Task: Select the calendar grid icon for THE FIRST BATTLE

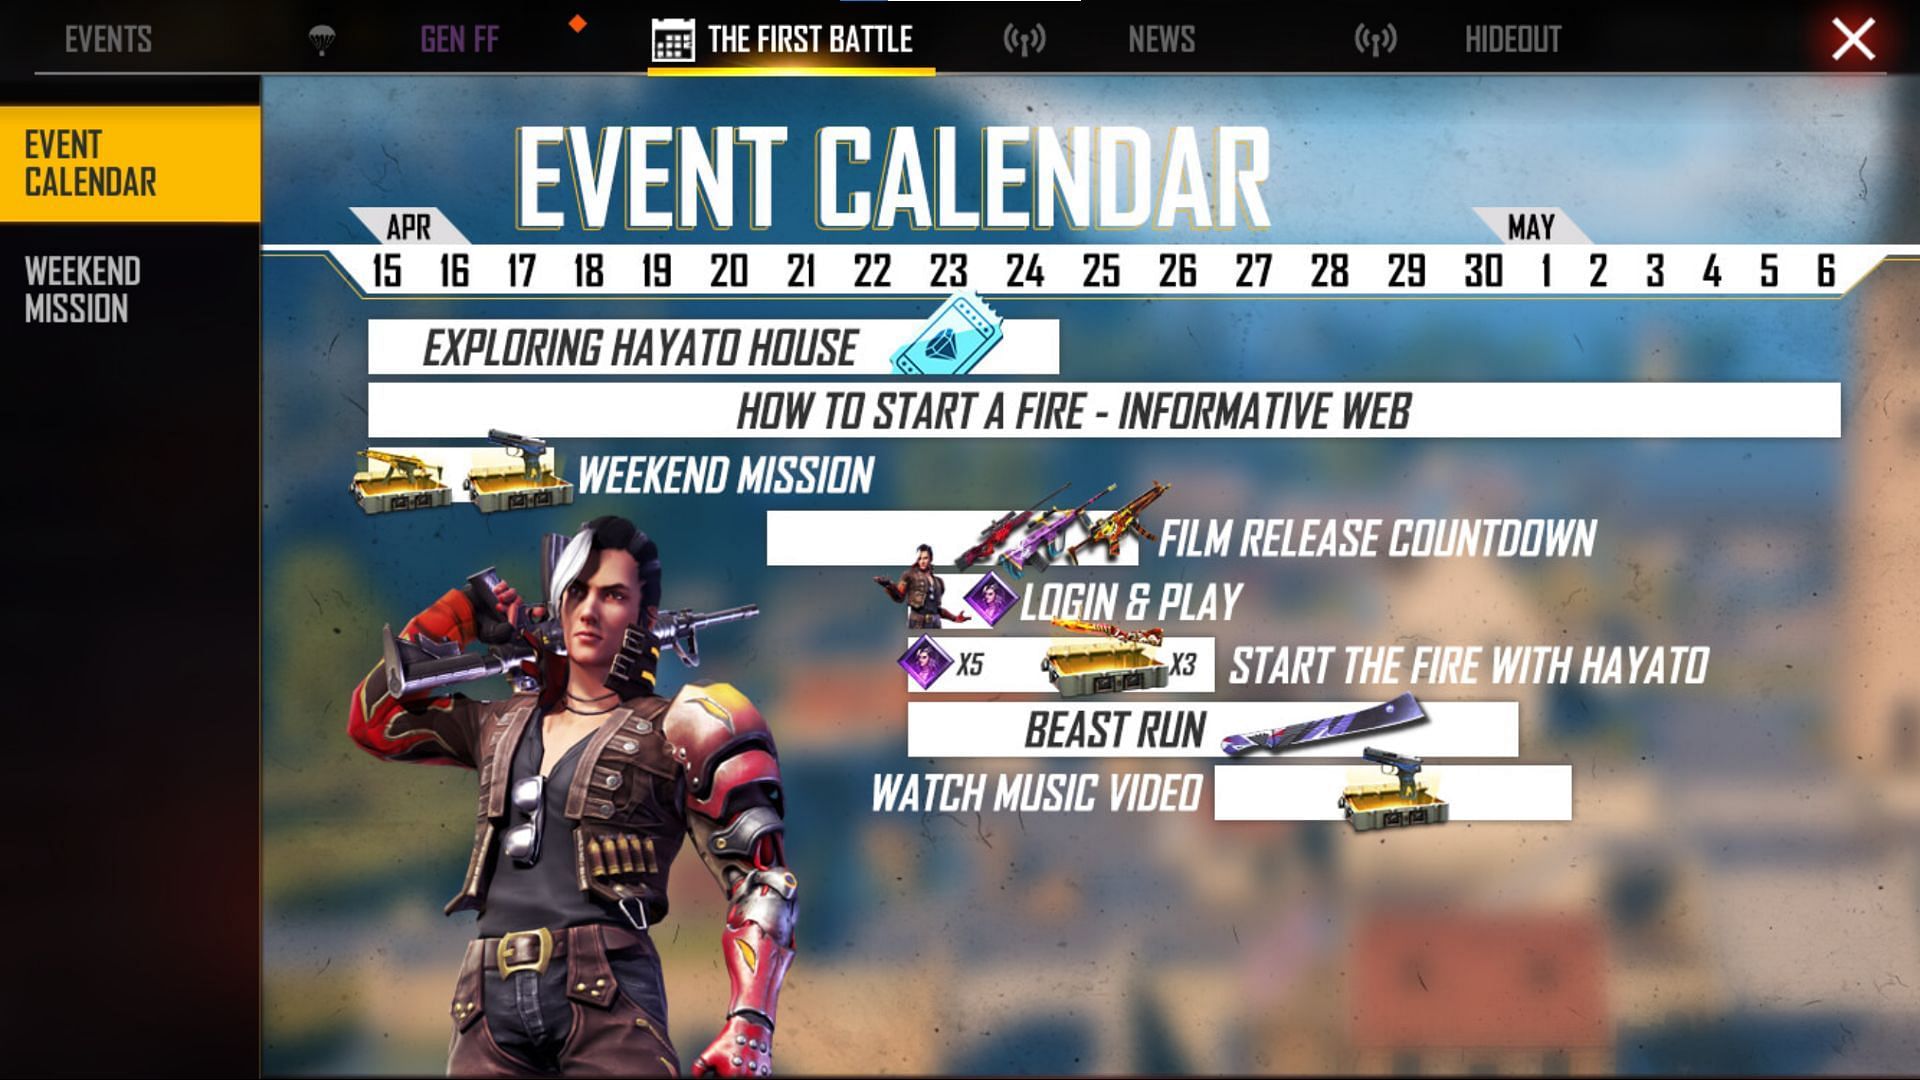Action: pos(674,38)
